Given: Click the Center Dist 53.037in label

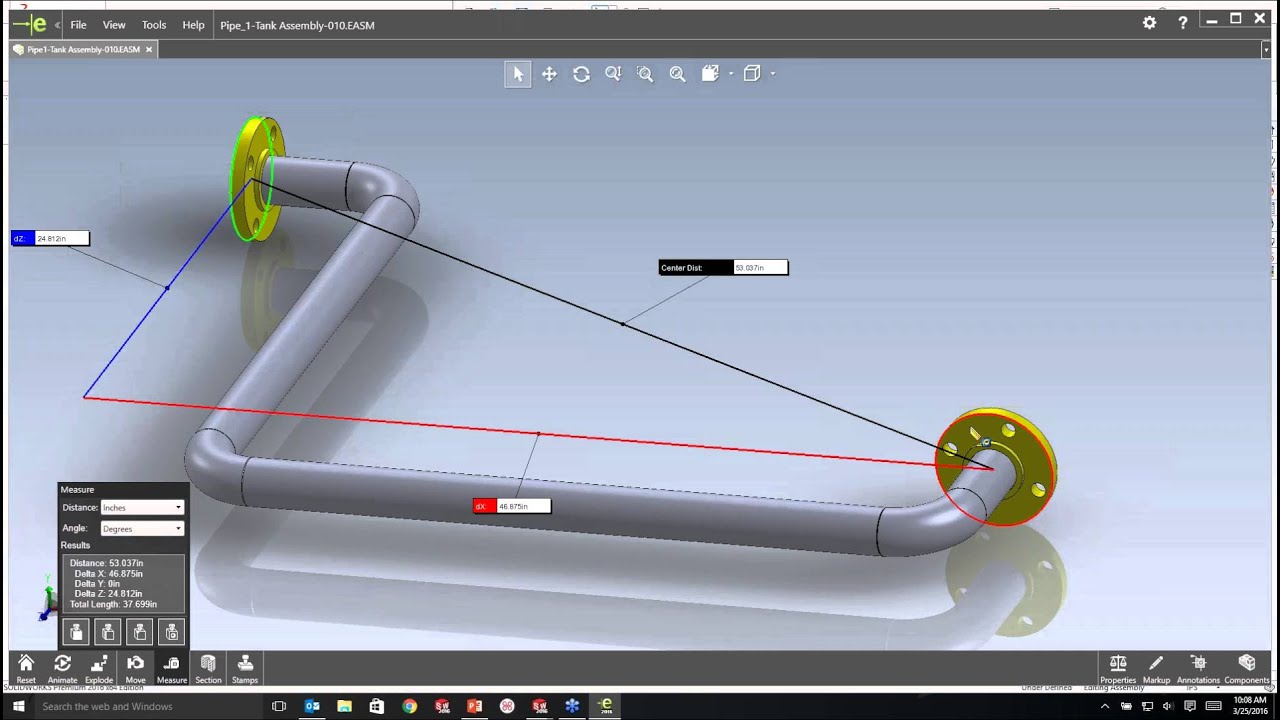Looking at the screenshot, I should point(723,268).
